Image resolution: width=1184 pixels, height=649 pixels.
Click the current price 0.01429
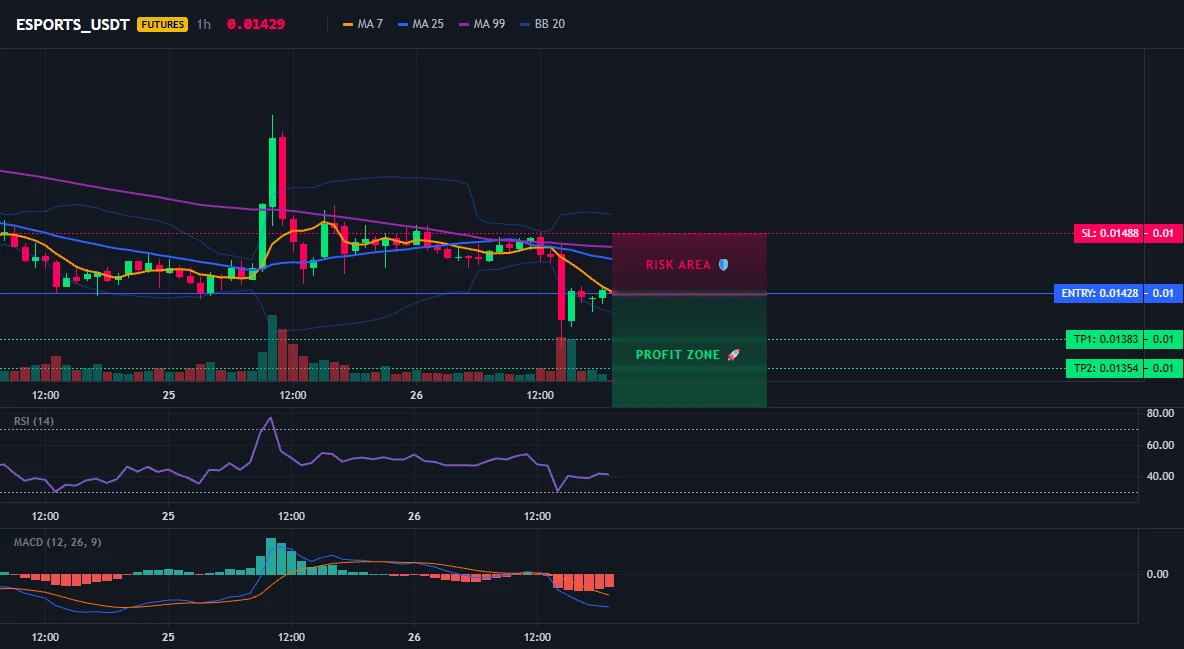coord(256,24)
